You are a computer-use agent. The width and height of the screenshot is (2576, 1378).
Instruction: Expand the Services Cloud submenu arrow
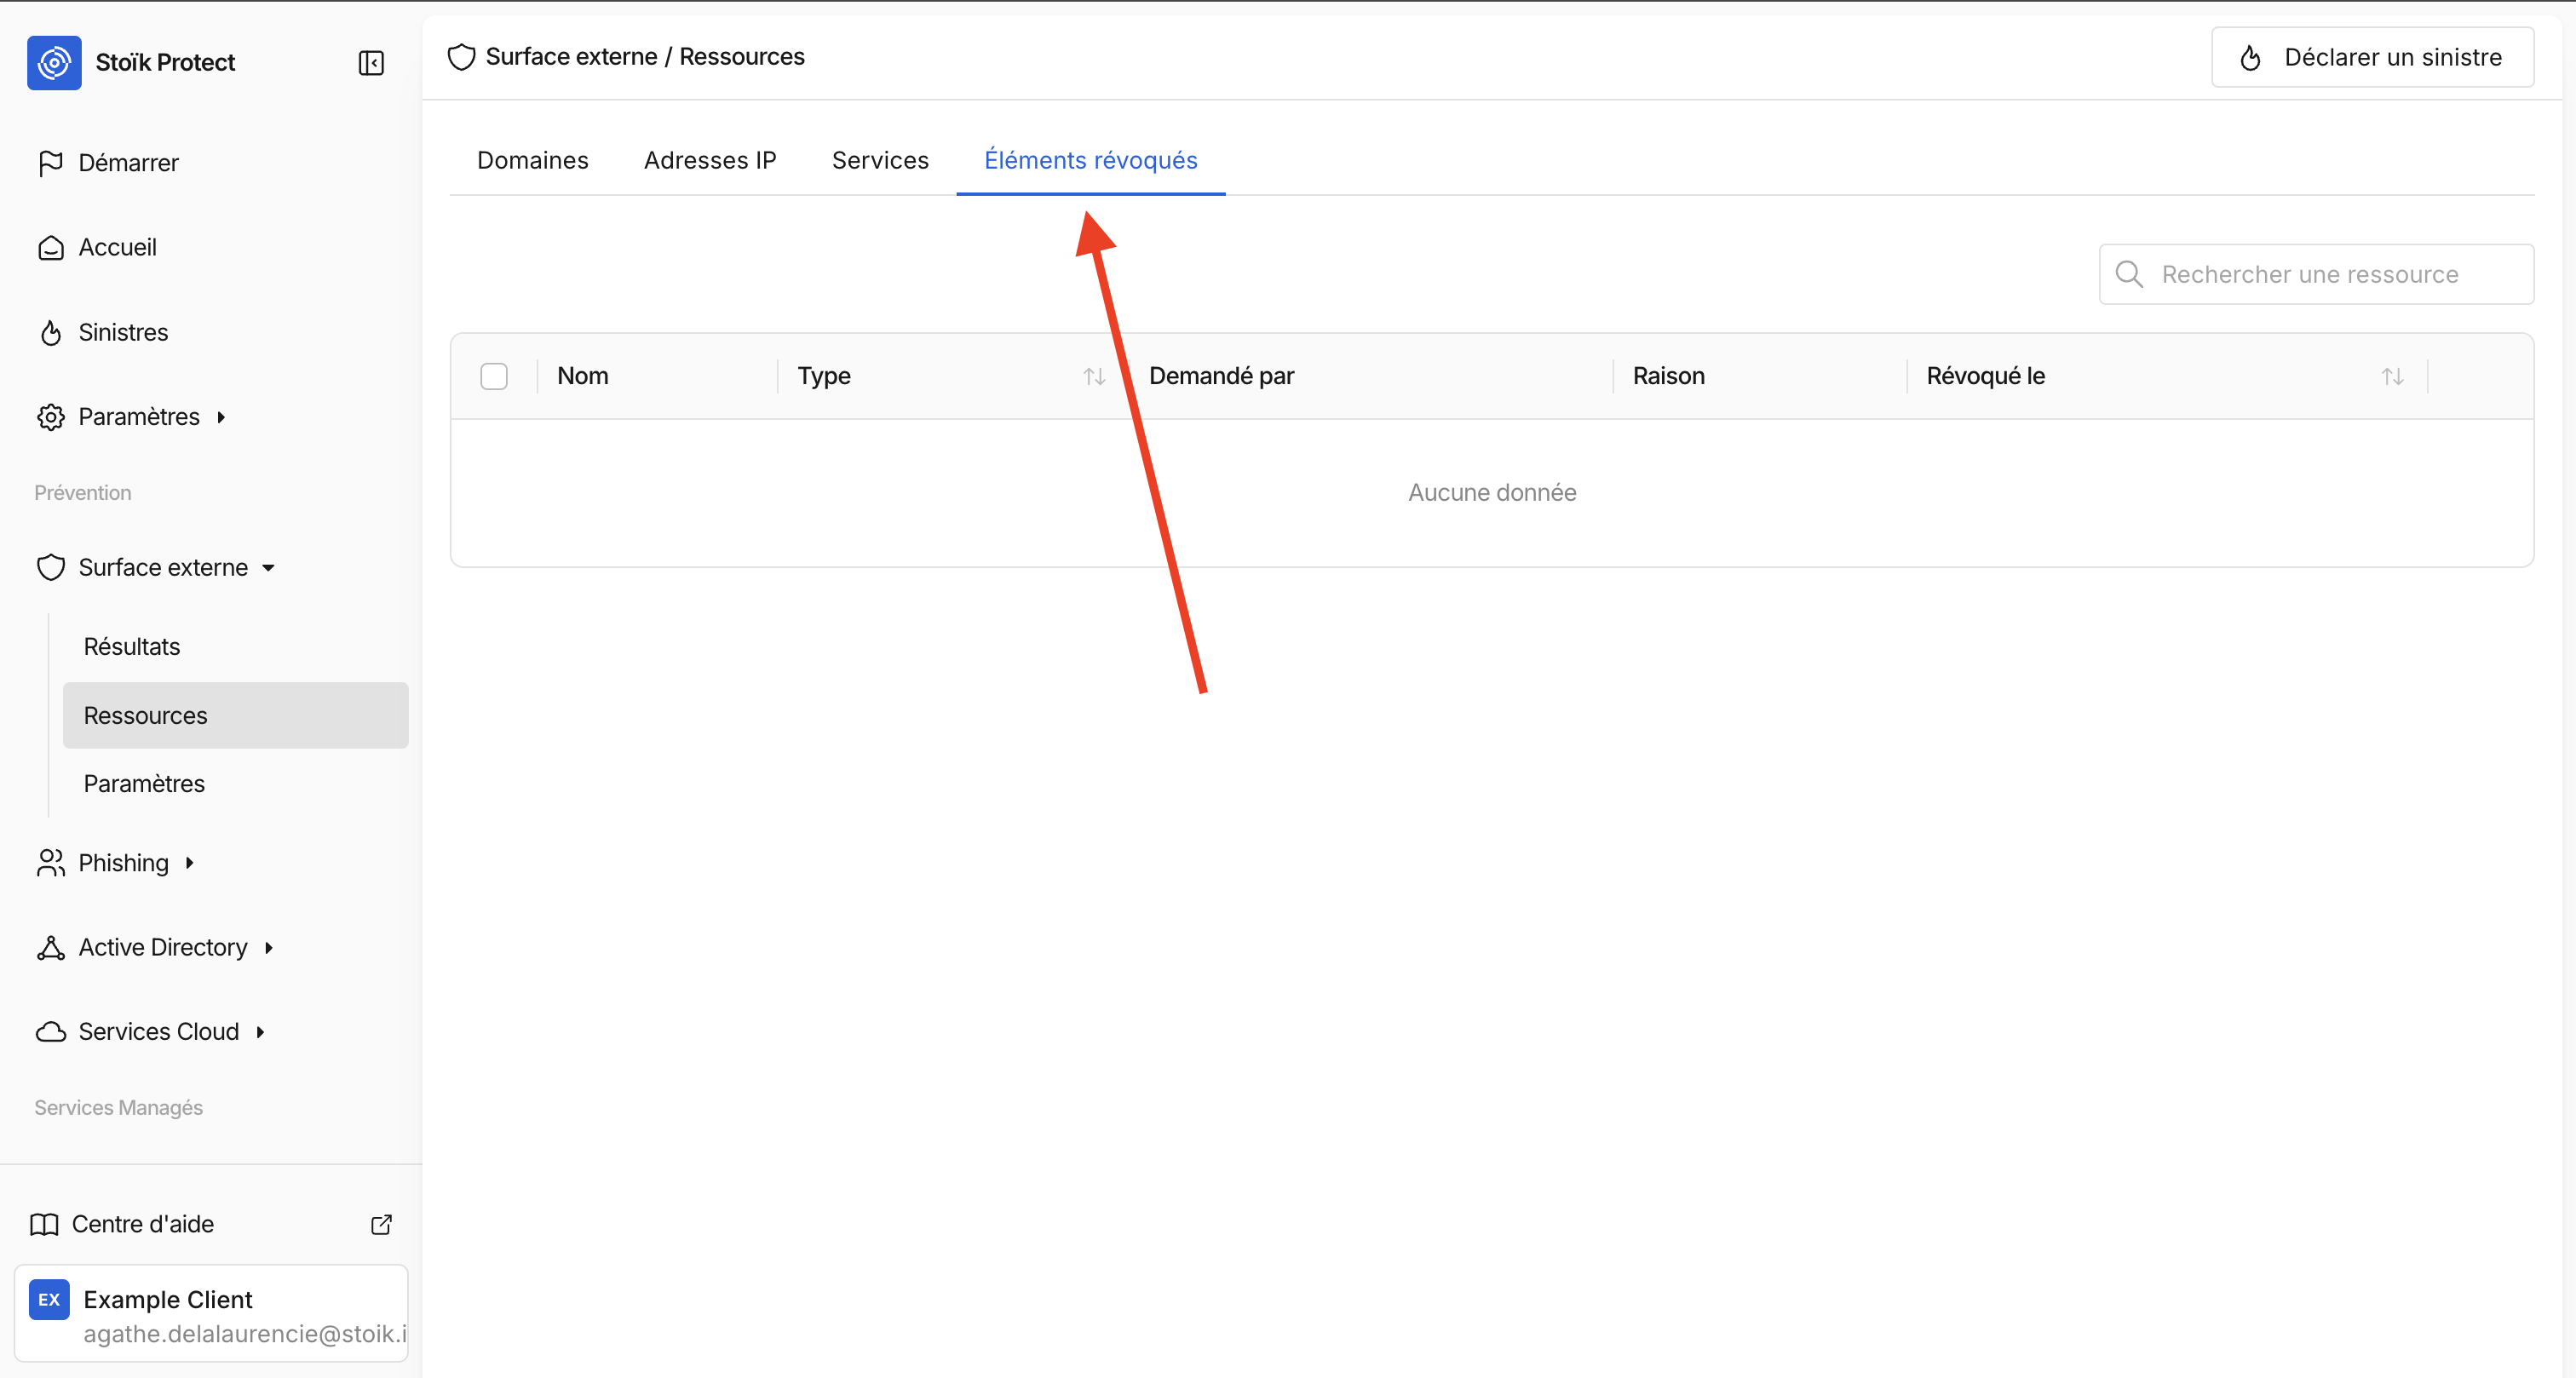260,1032
